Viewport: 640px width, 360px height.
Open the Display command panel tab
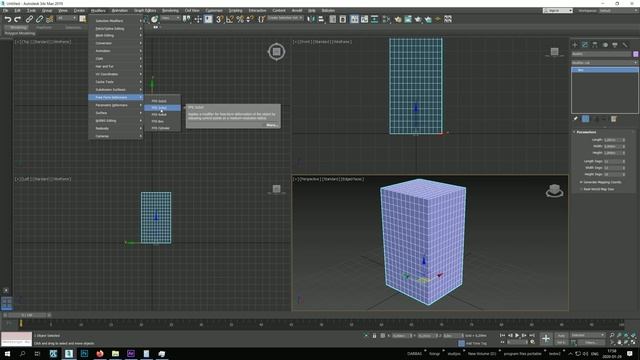tap(615, 44)
